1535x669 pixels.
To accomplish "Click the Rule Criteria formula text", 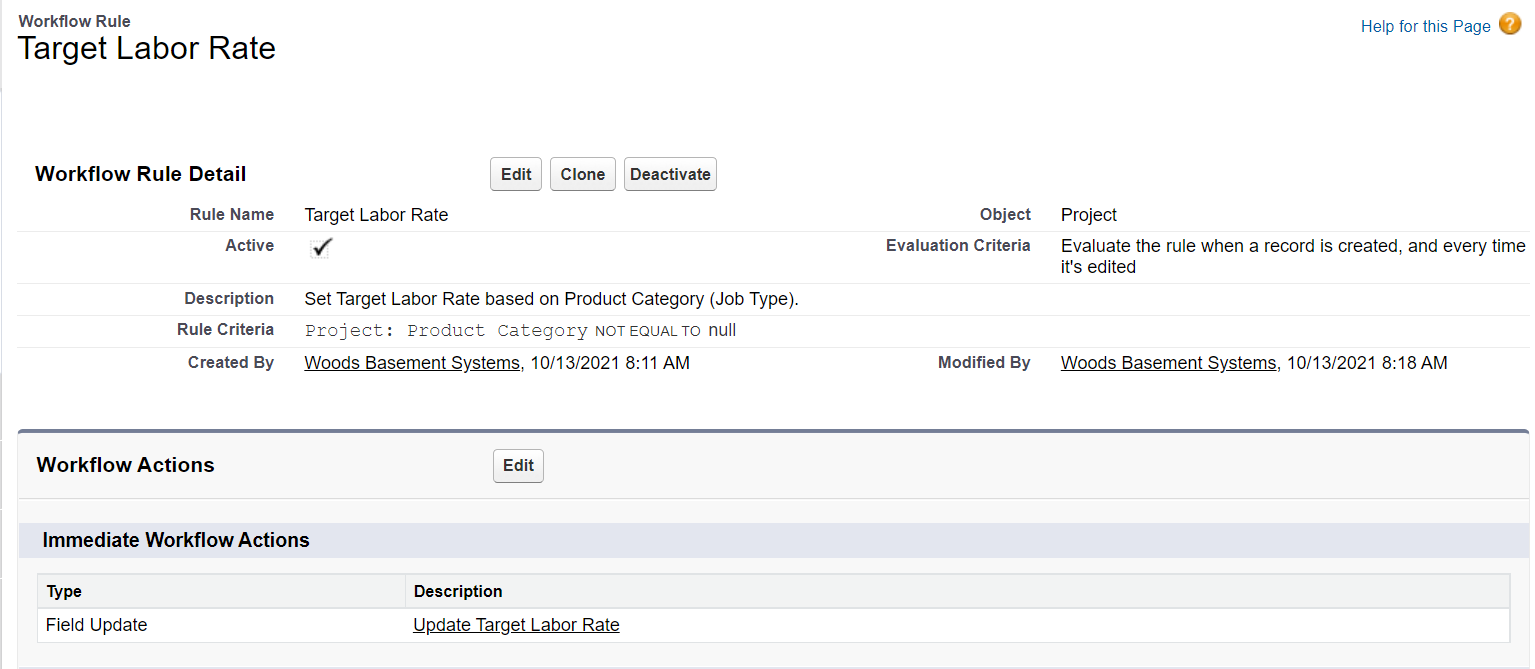I will [520, 331].
